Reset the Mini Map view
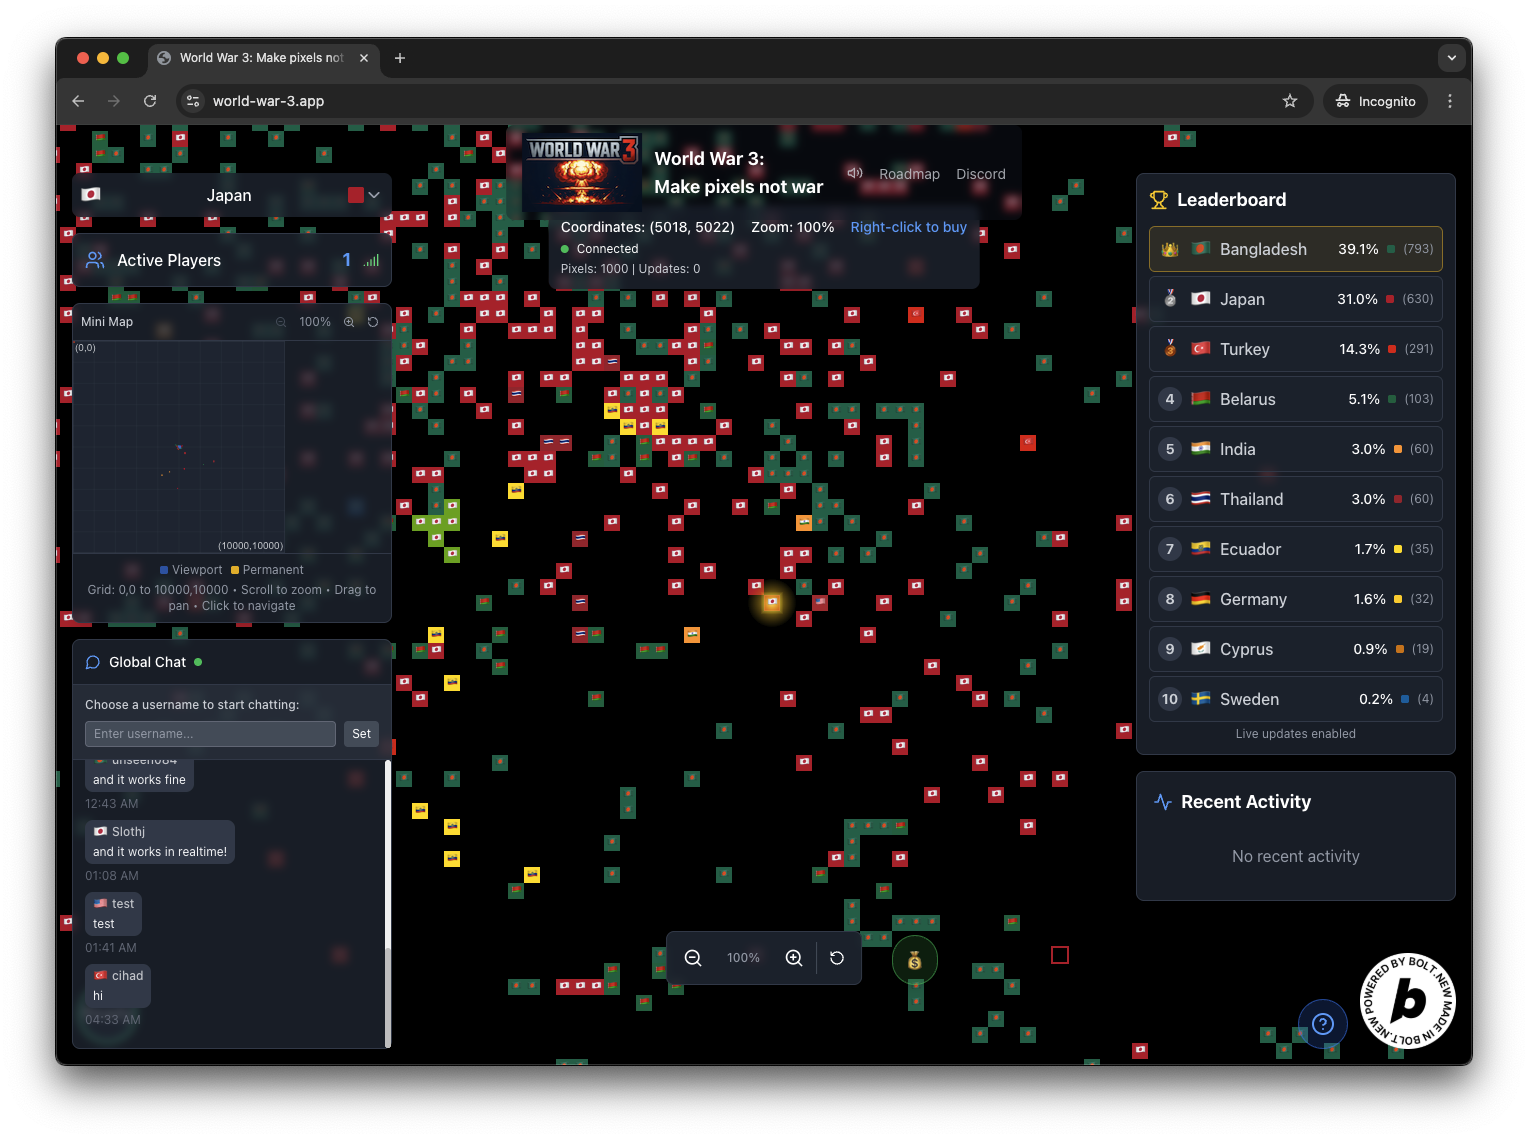Image resolution: width=1528 pixels, height=1139 pixels. coord(373,322)
